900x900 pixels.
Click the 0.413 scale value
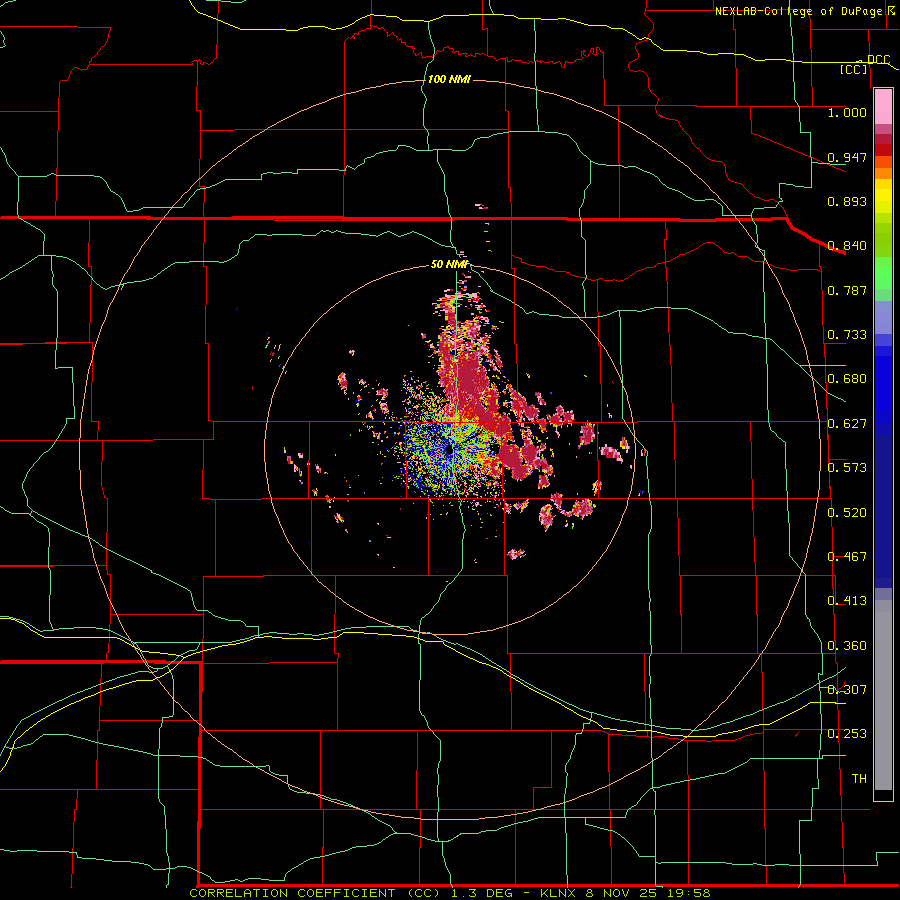click(847, 601)
